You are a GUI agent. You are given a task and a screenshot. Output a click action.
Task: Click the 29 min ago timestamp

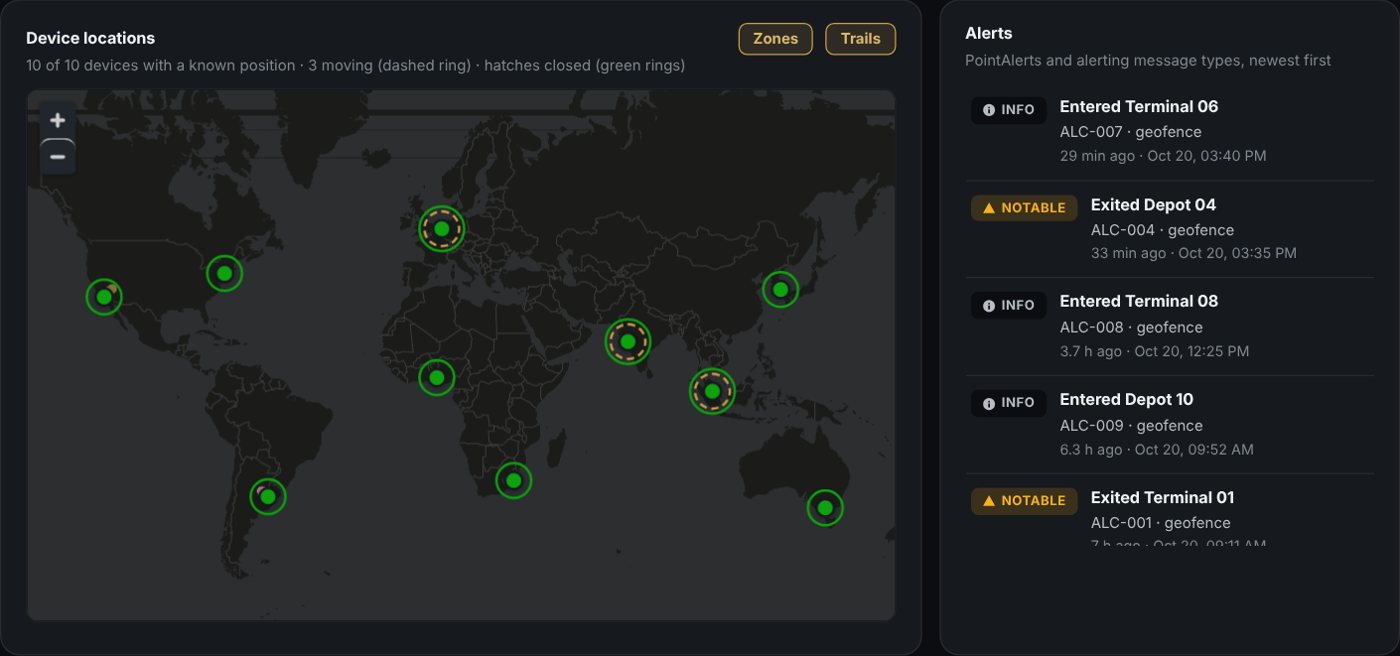1163,156
